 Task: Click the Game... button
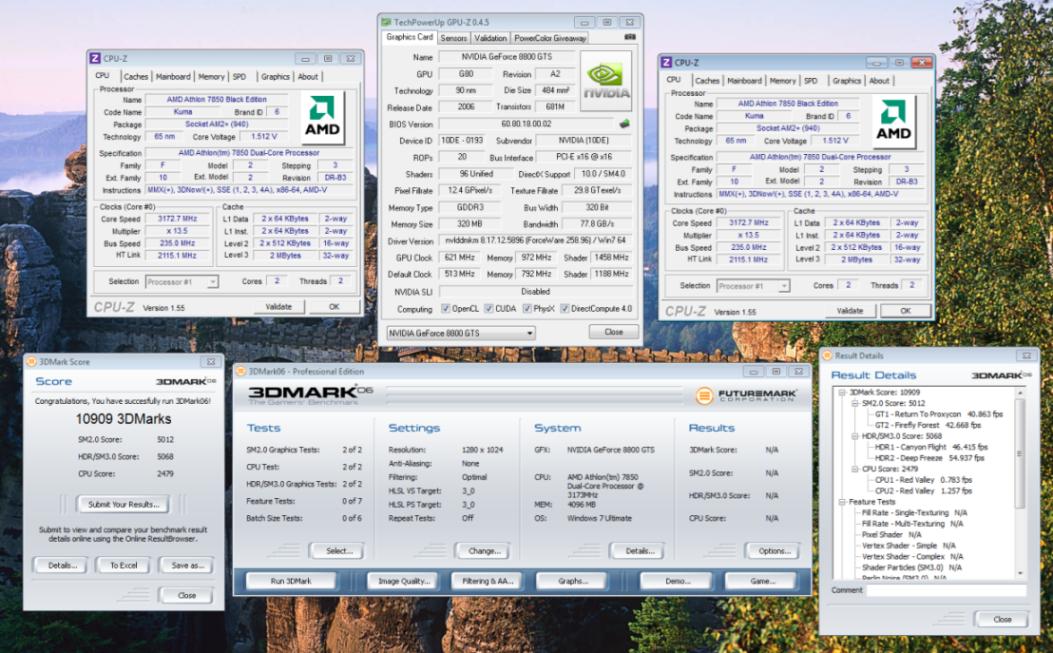(762, 581)
